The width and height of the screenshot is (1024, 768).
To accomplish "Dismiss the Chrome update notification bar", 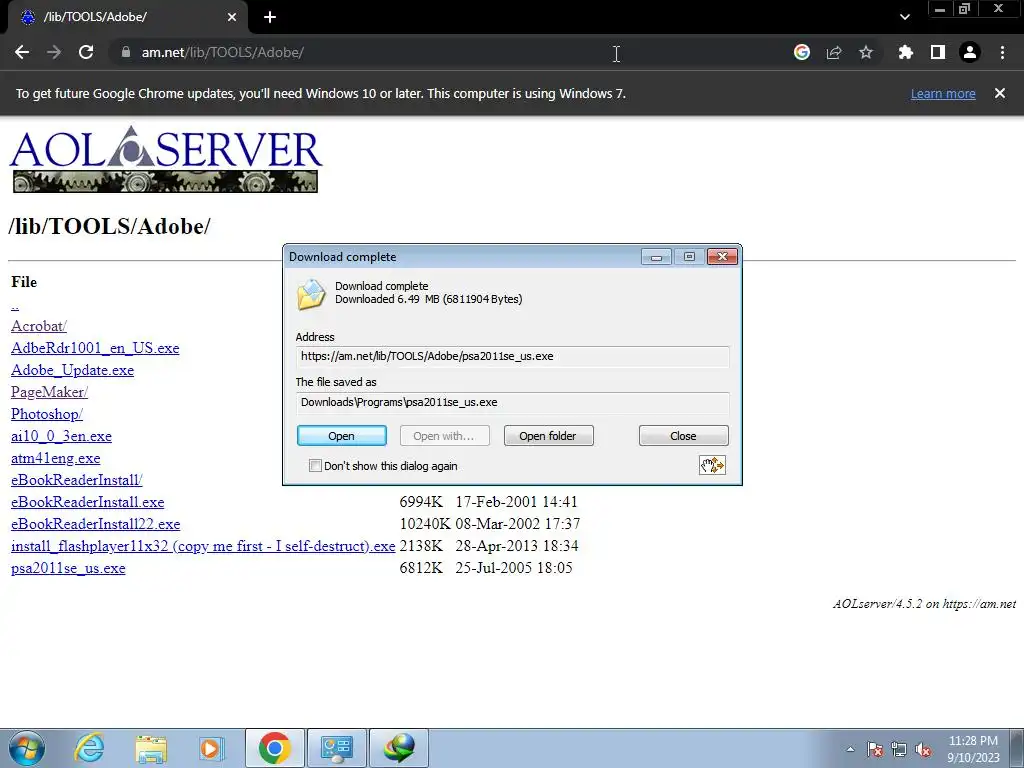I will click(x=1000, y=93).
